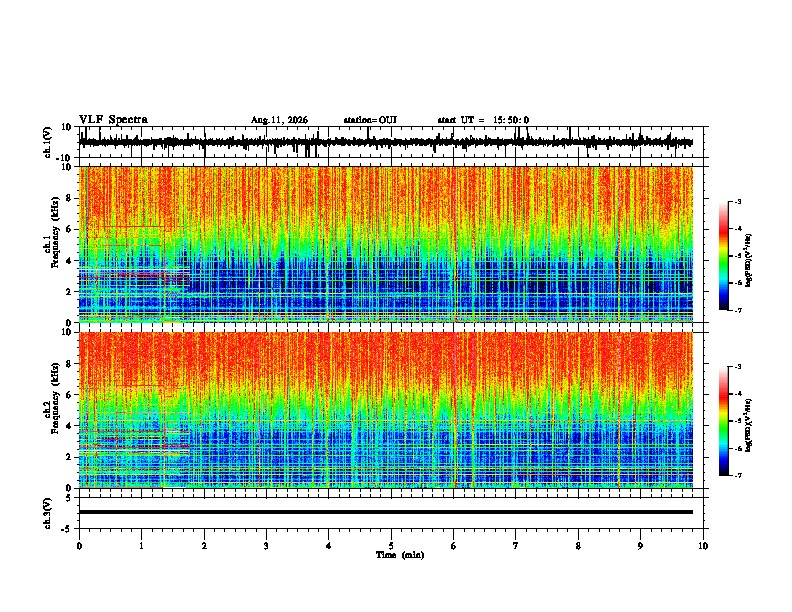Viewport: 792px width, 612px height.
Task: Click the time axis tick label "6"
Action: 453,545
